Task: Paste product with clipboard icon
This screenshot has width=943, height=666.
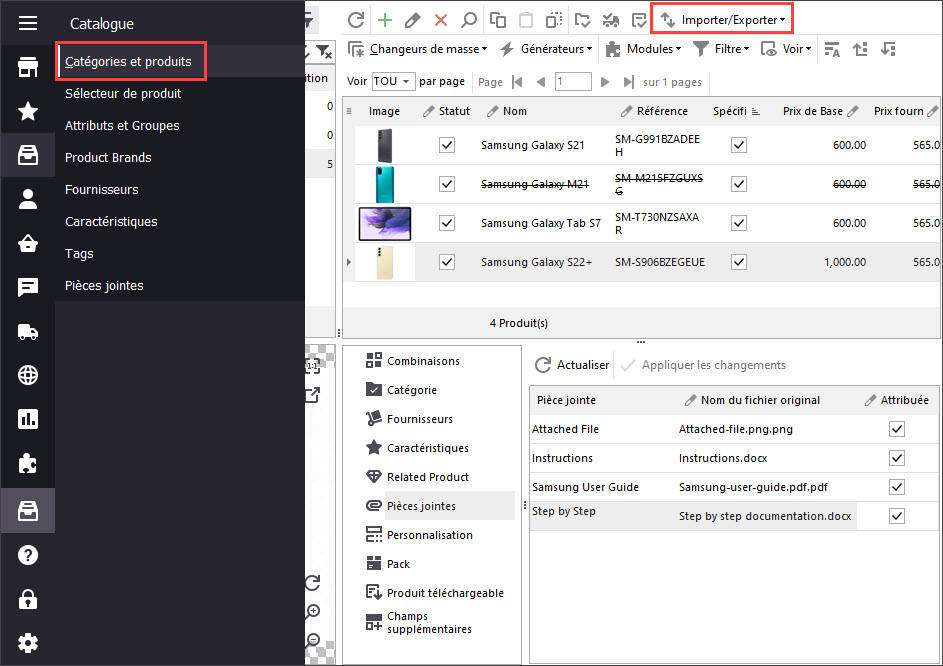Action: [x=526, y=20]
